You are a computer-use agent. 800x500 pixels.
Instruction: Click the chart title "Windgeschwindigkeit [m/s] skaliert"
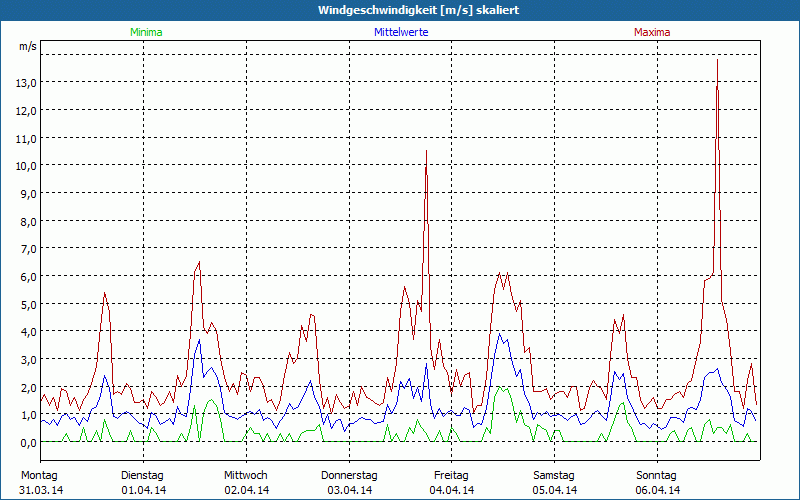418,10
